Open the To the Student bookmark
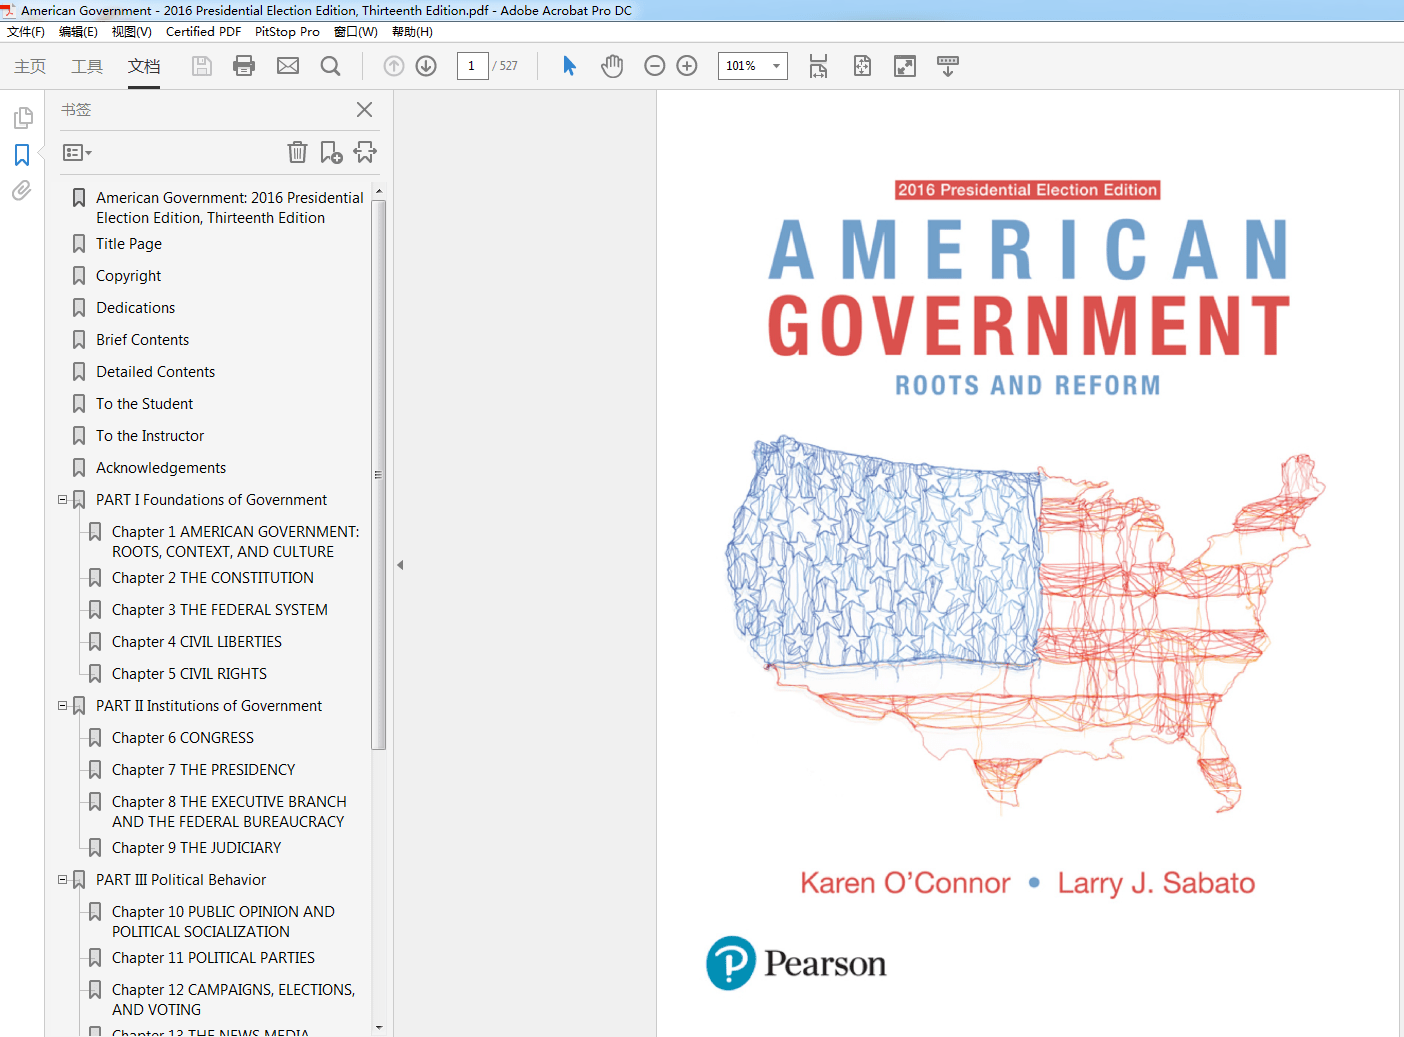The image size is (1404, 1037). click(144, 404)
